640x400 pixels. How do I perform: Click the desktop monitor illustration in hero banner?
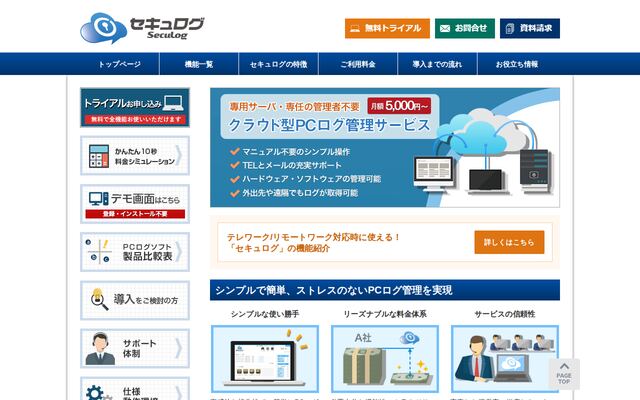pos(433,173)
